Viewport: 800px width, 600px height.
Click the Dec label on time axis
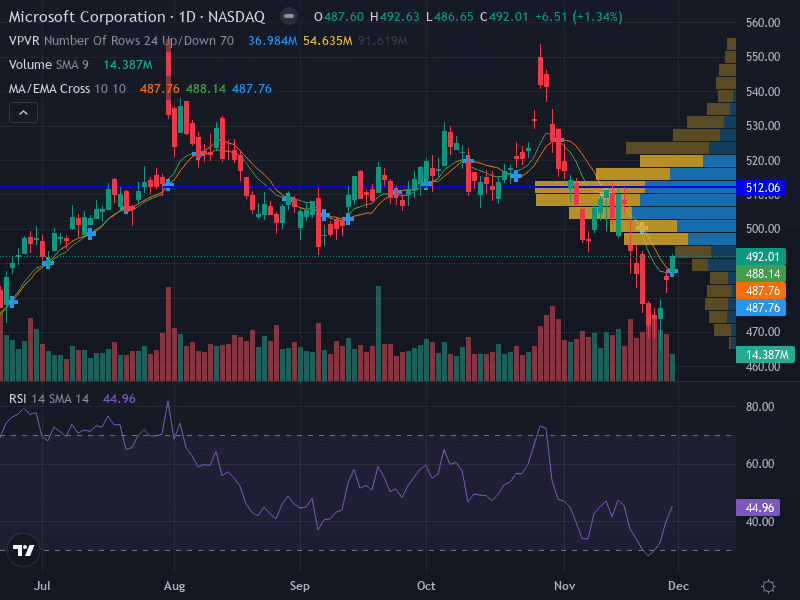[x=678, y=586]
